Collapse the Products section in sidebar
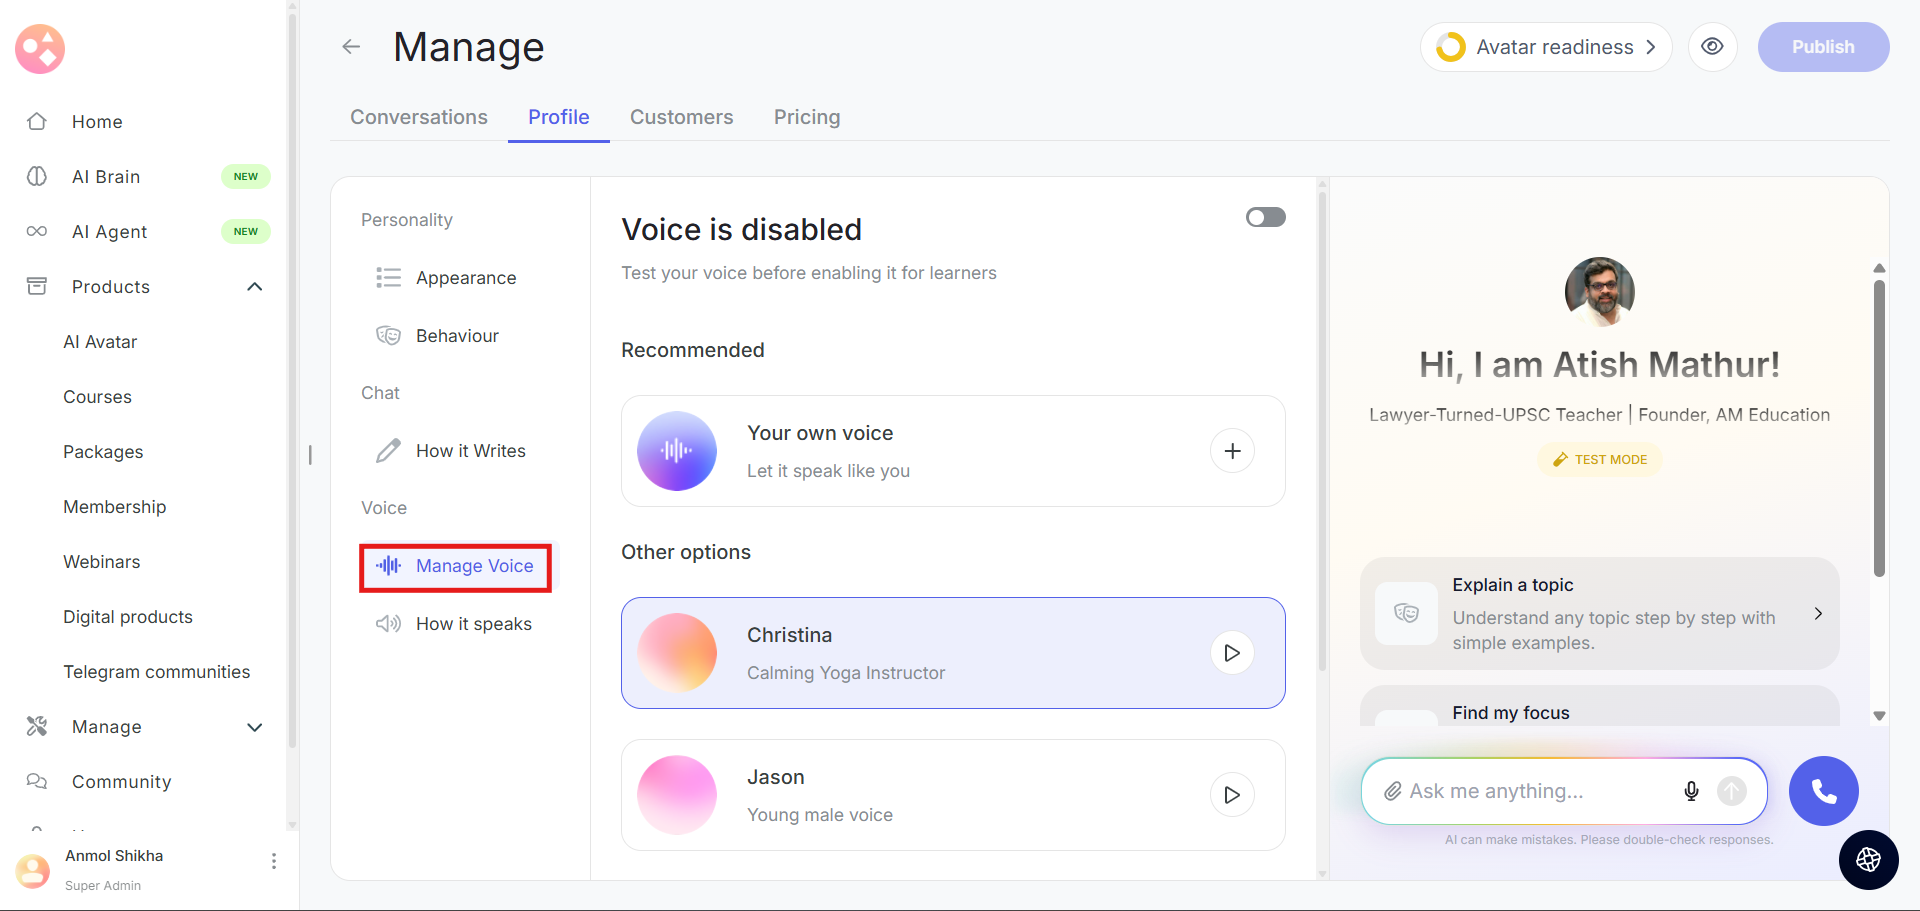Viewport: 1920px width, 911px height. click(x=255, y=287)
